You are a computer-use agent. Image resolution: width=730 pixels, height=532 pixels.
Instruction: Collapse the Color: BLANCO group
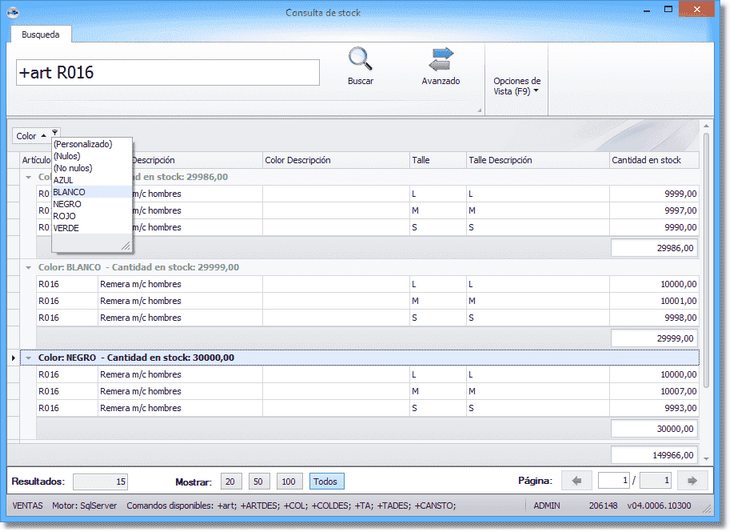(28, 267)
